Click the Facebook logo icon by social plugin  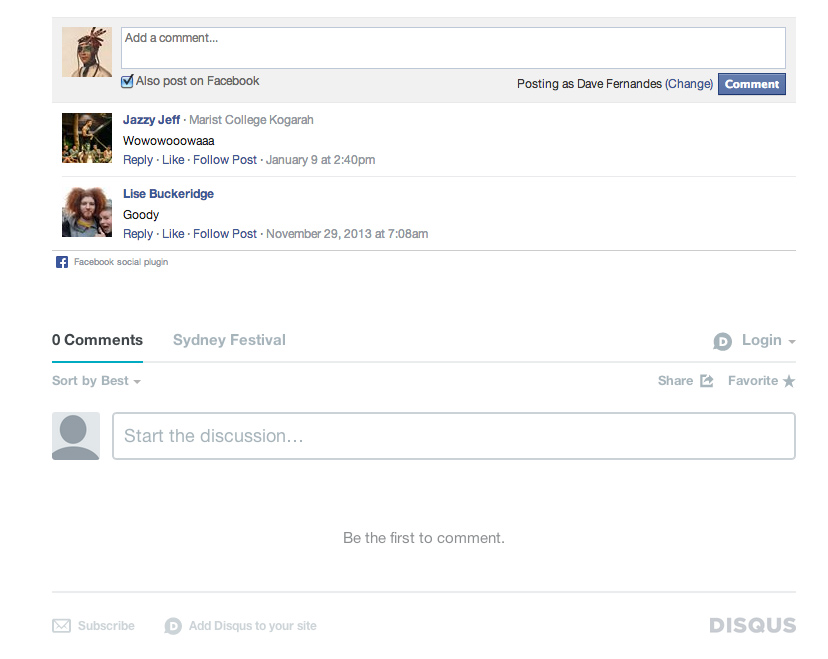(62, 262)
